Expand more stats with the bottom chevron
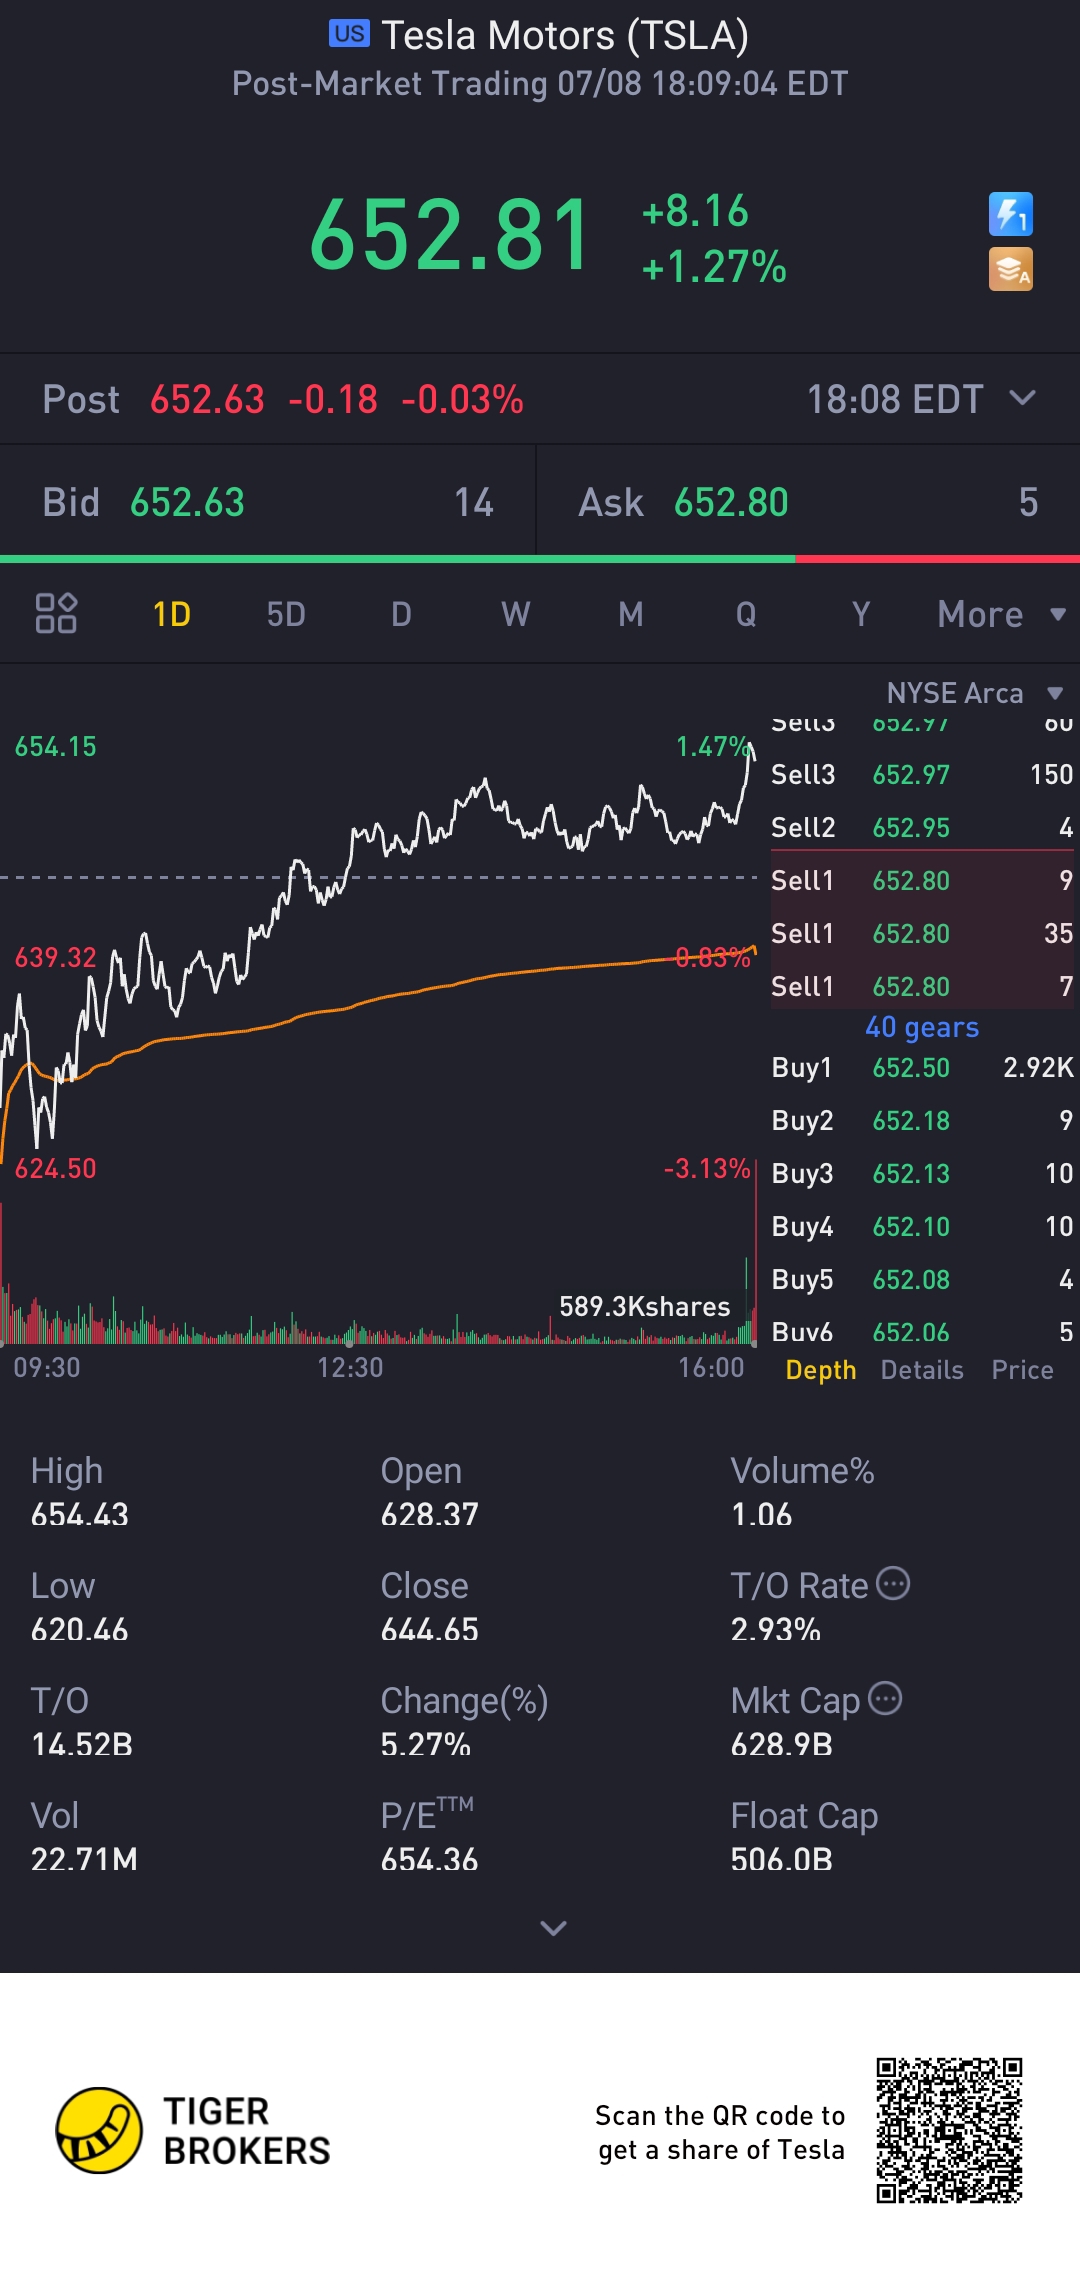1080x2289 pixels. click(553, 1928)
